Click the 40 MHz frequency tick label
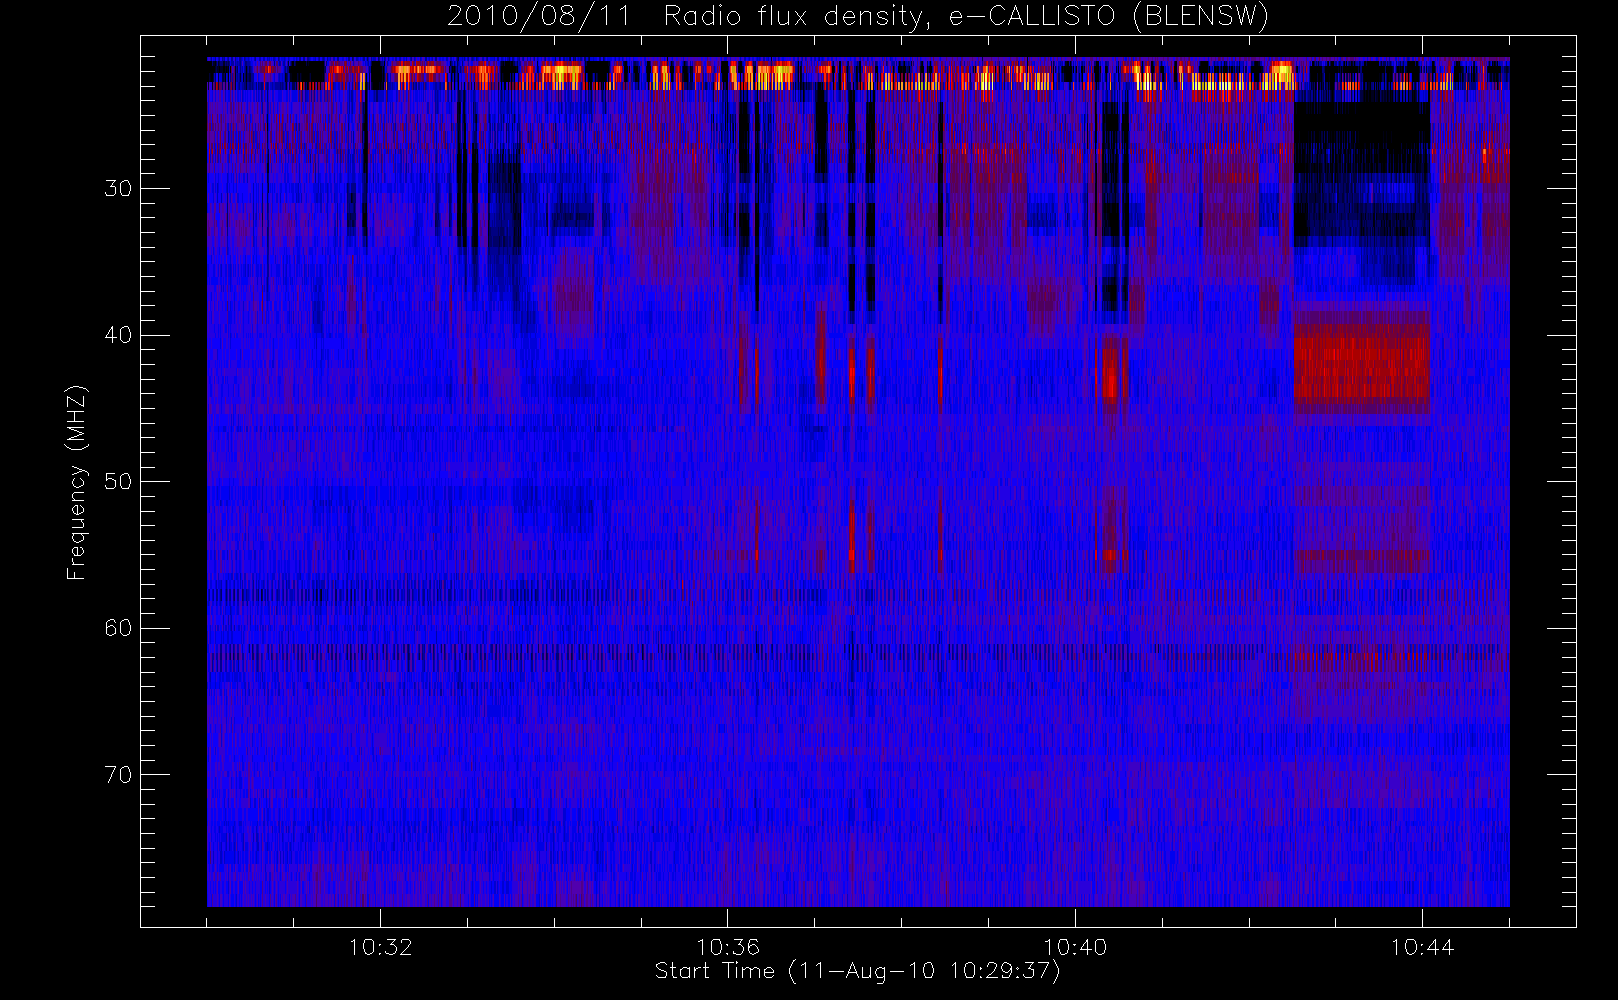The image size is (1618, 1000). click(118, 335)
